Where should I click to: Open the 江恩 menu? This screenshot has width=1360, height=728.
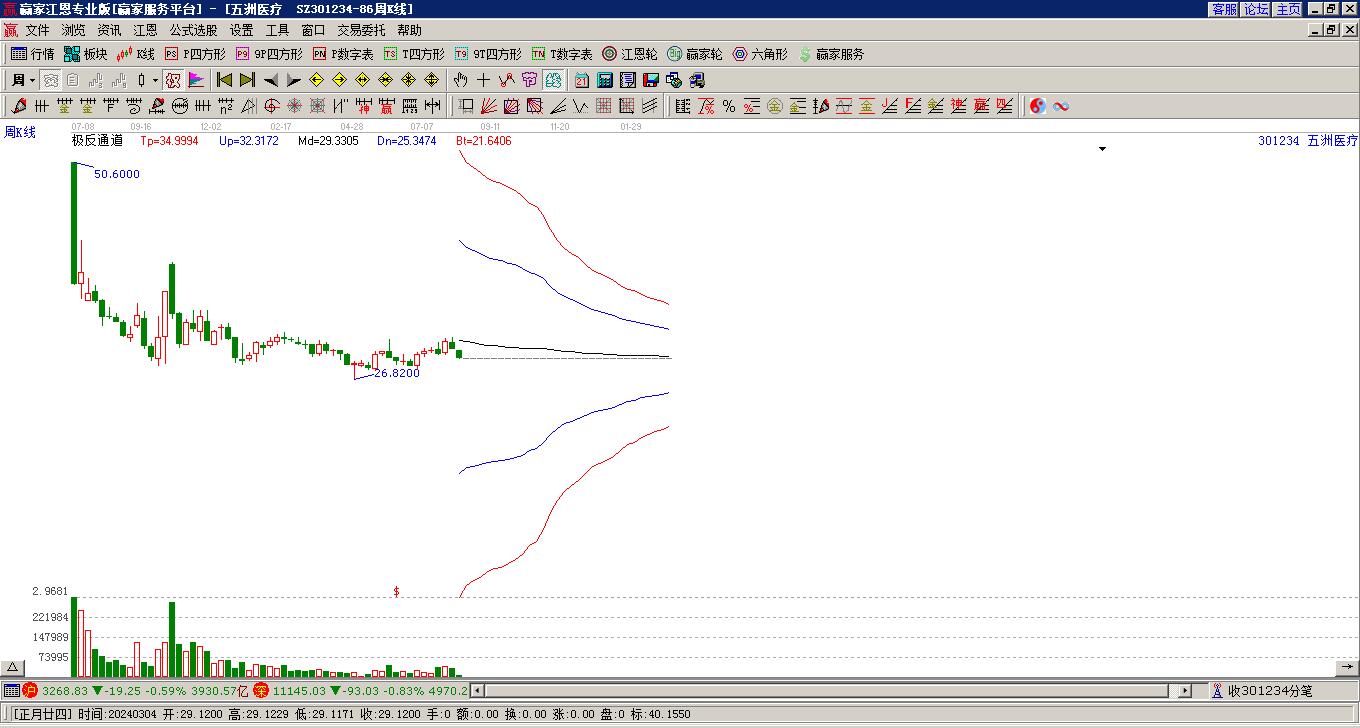[x=145, y=30]
